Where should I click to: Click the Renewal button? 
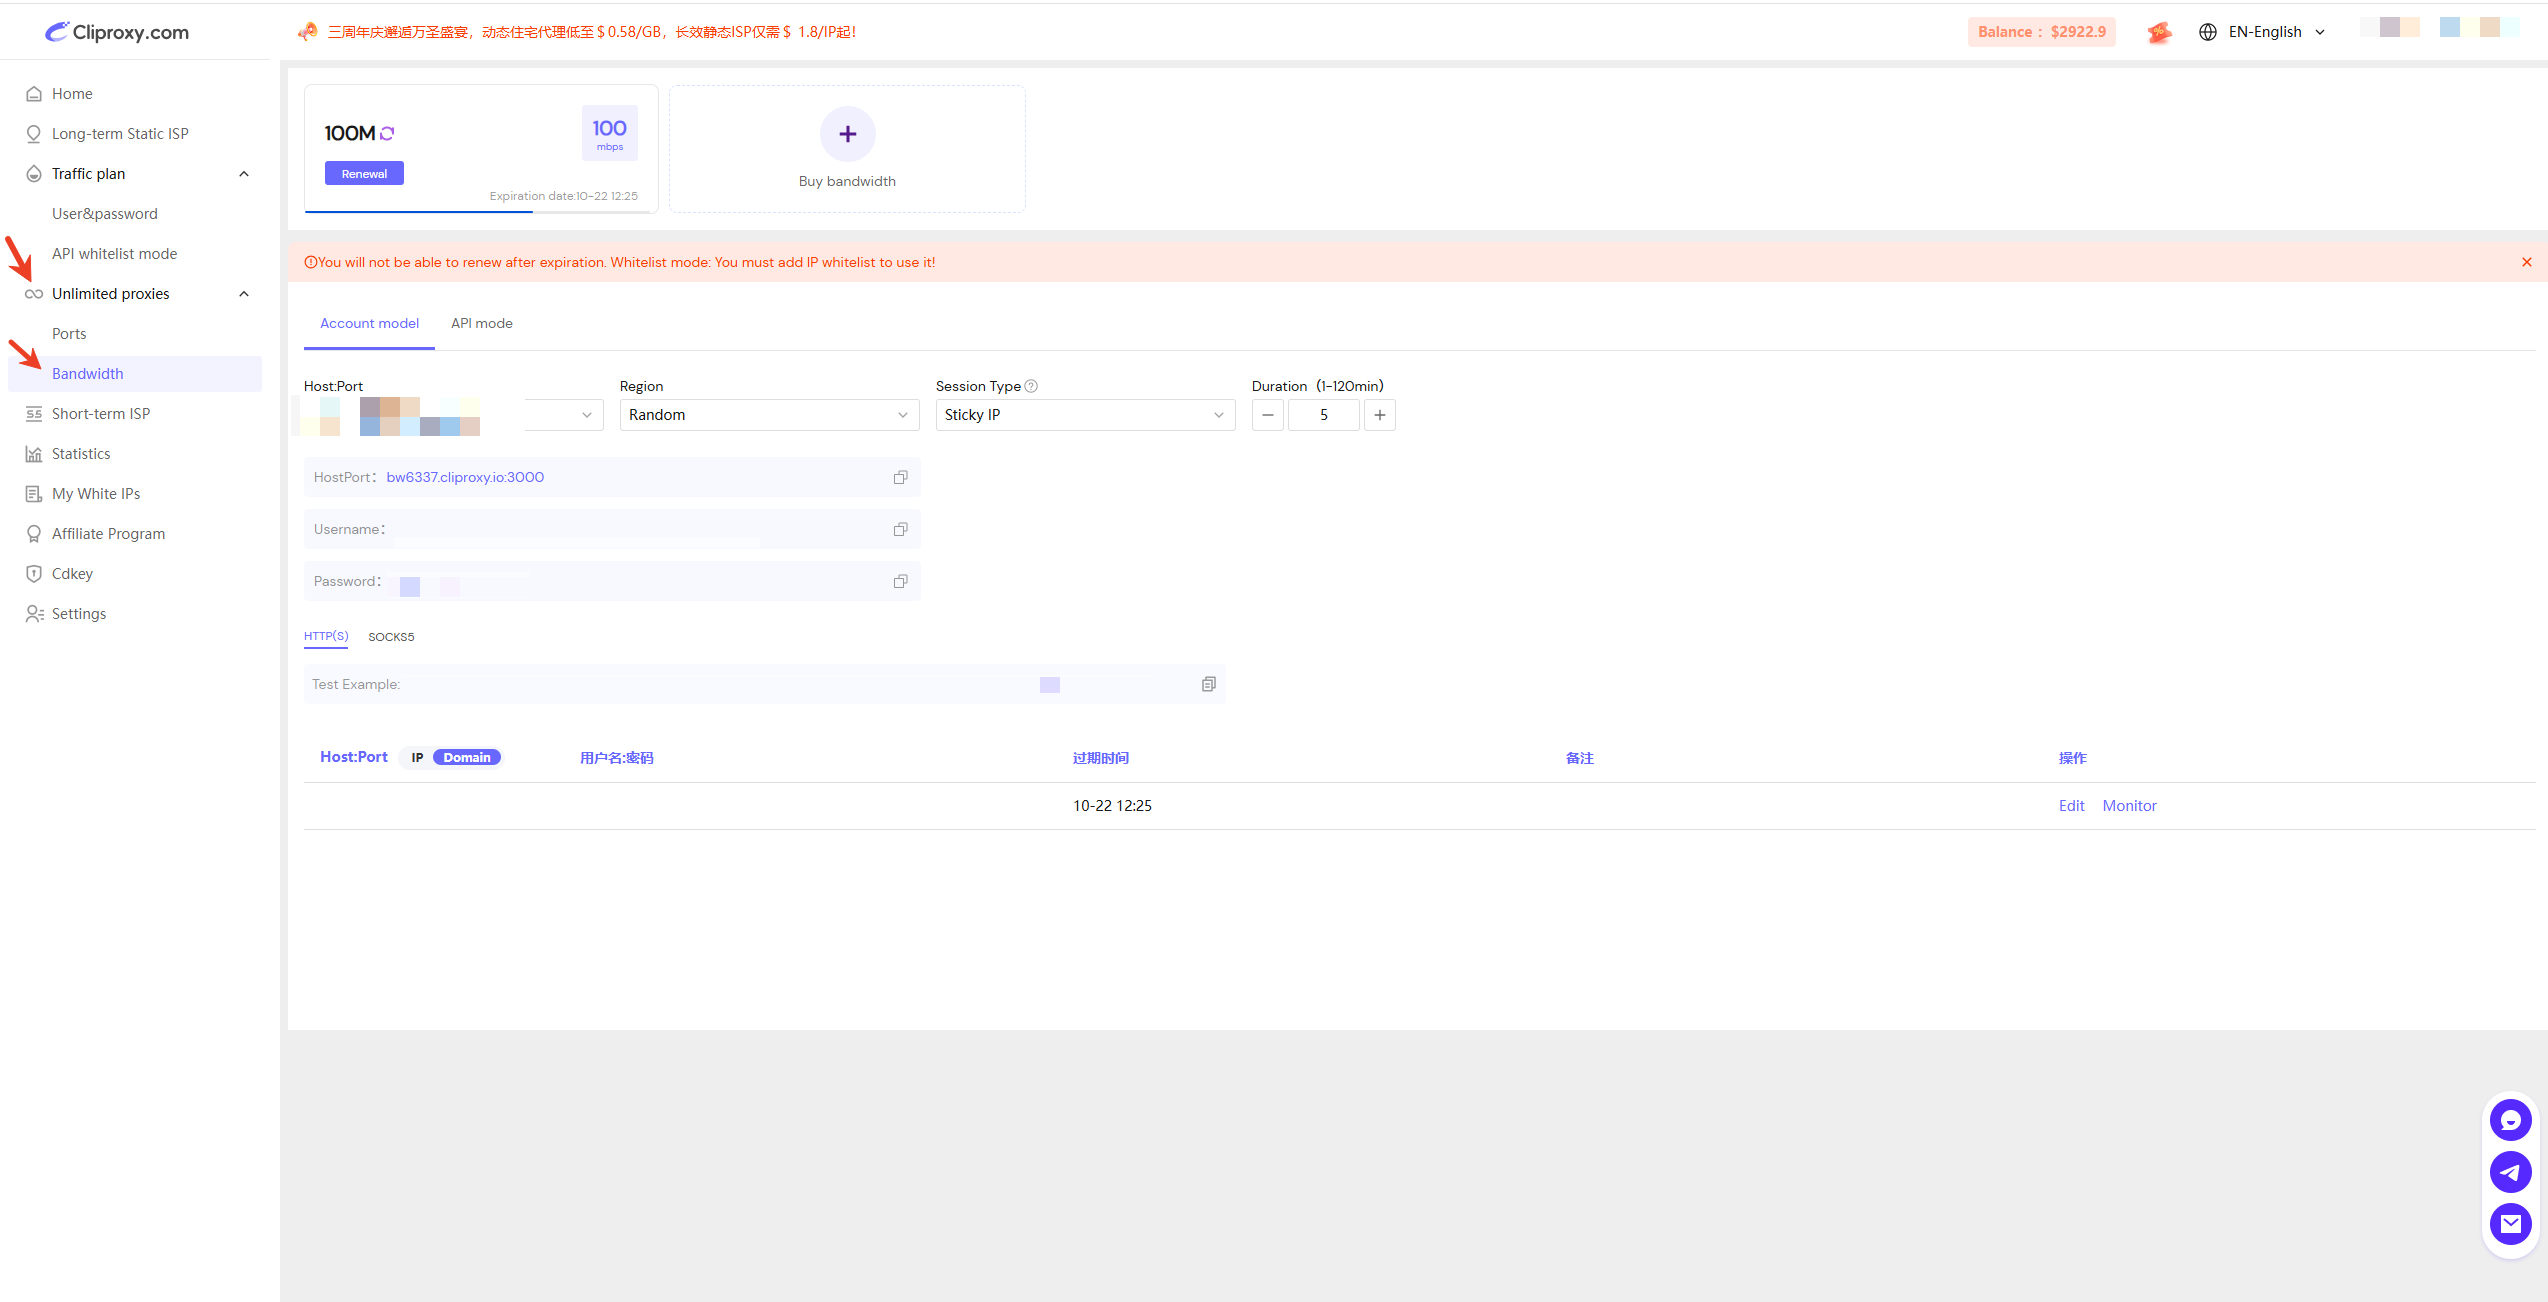[364, 174]
